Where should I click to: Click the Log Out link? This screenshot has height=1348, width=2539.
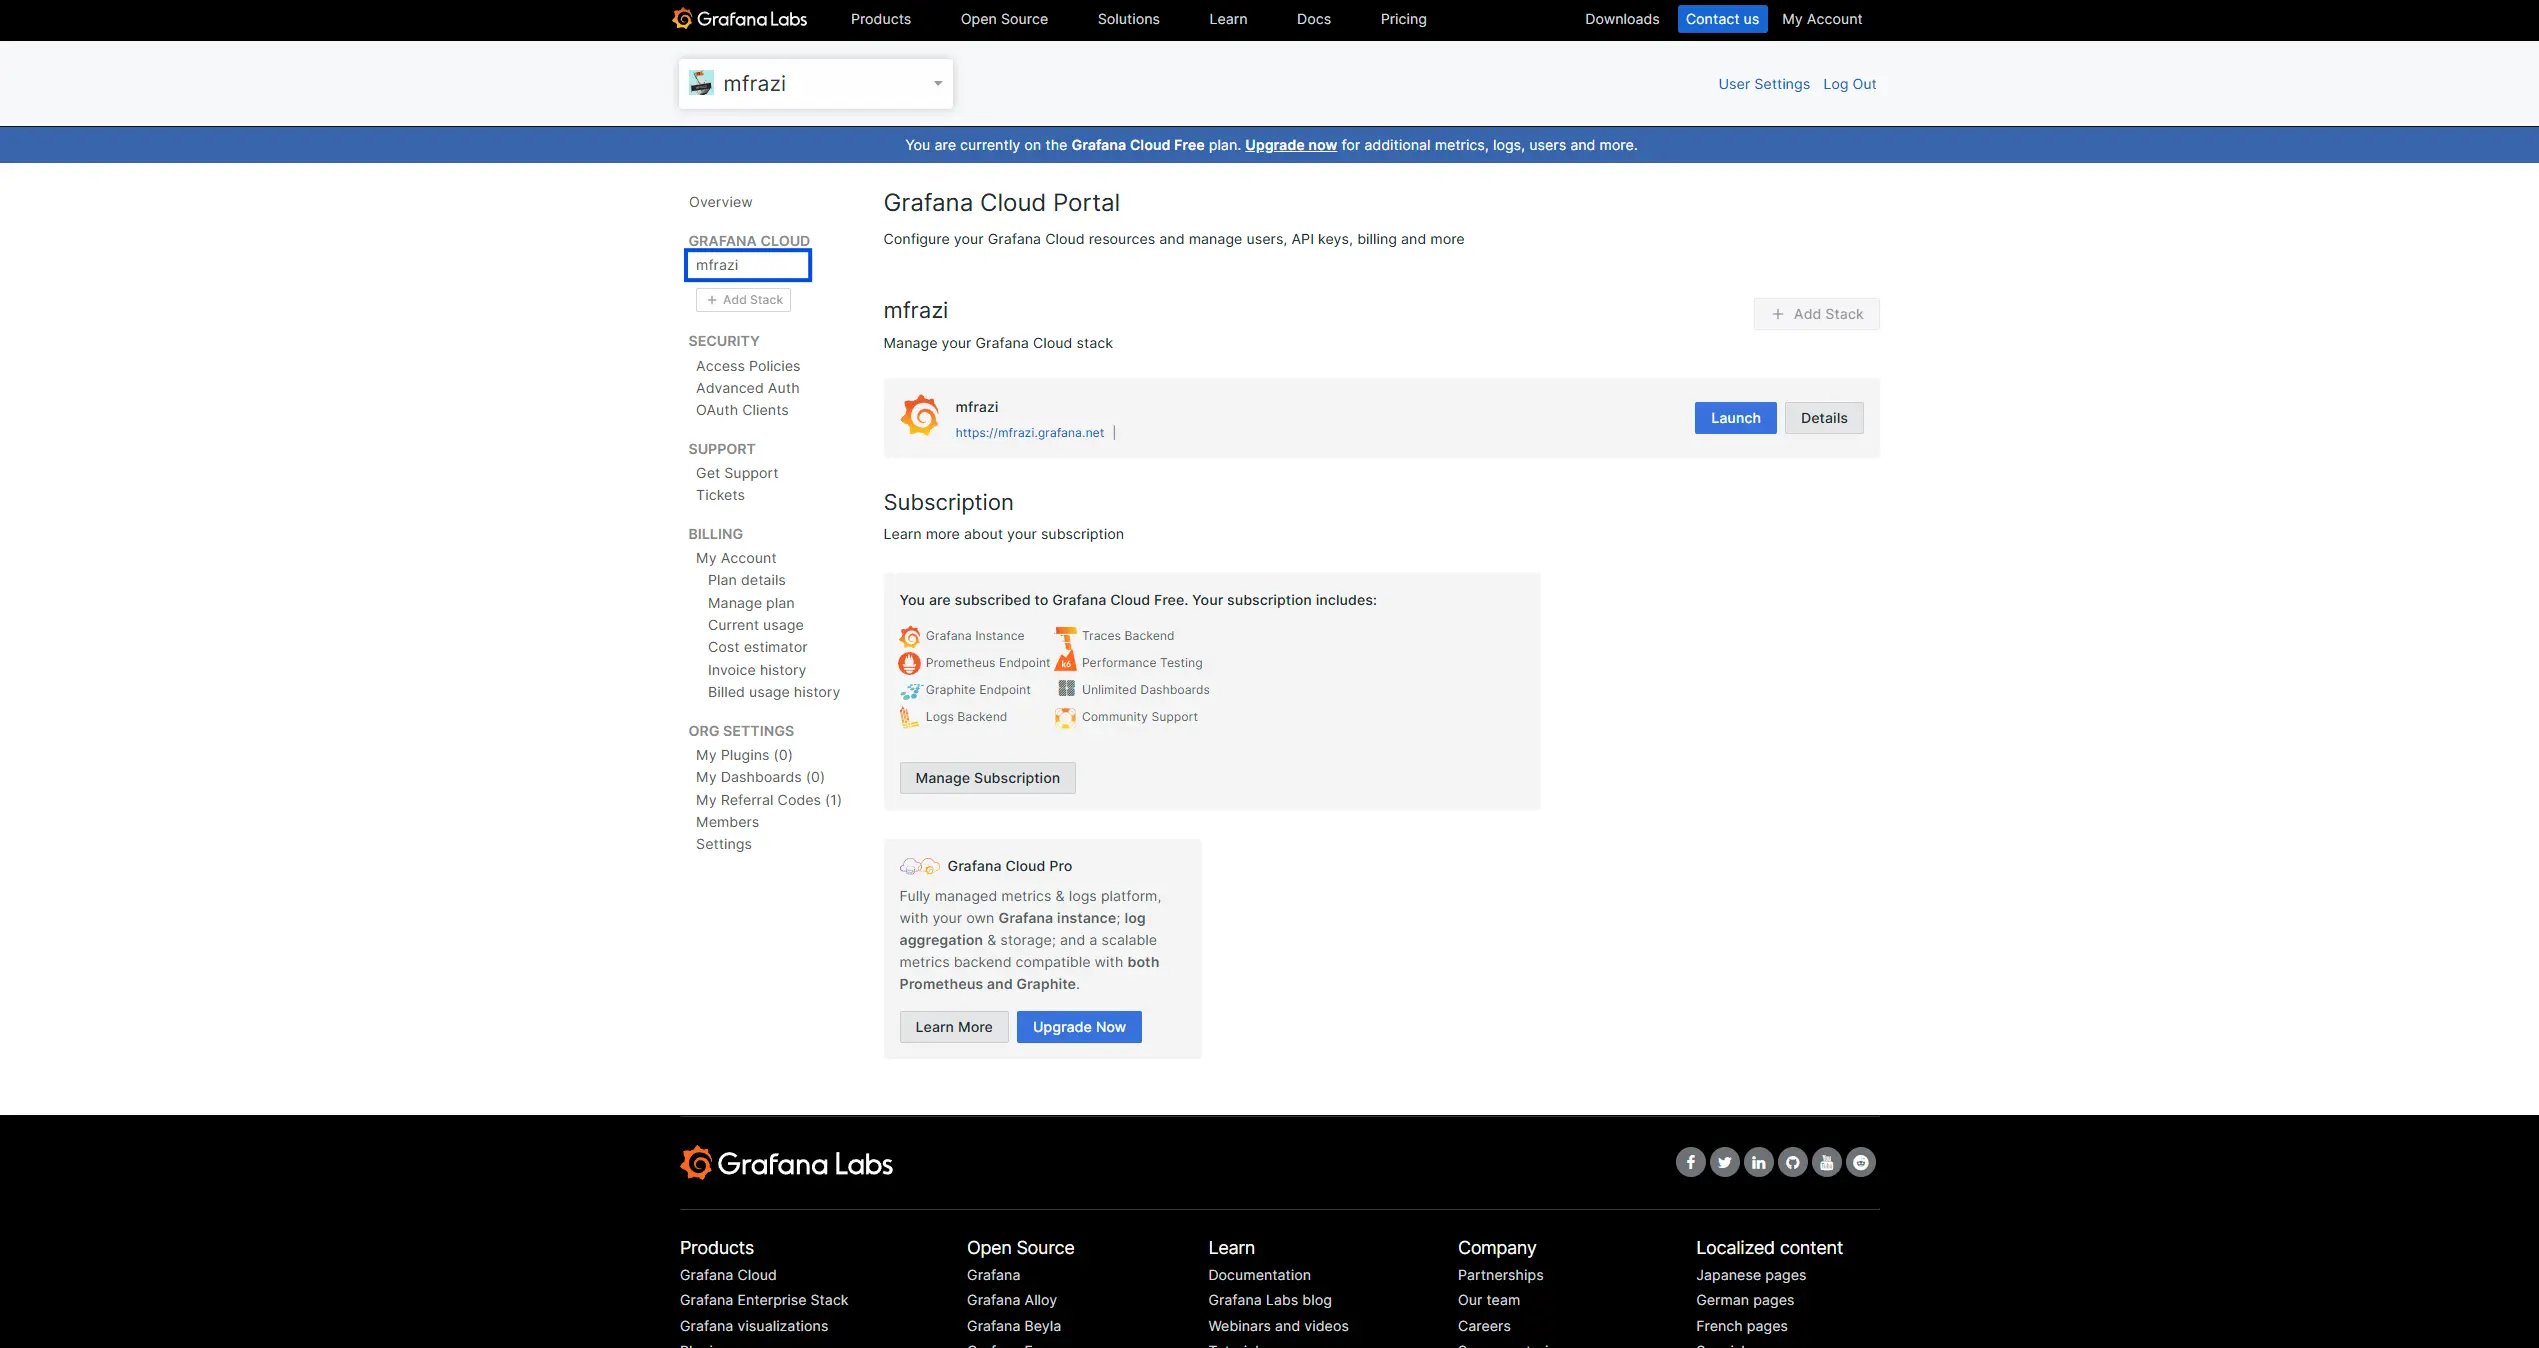(x=1849, y=84)
